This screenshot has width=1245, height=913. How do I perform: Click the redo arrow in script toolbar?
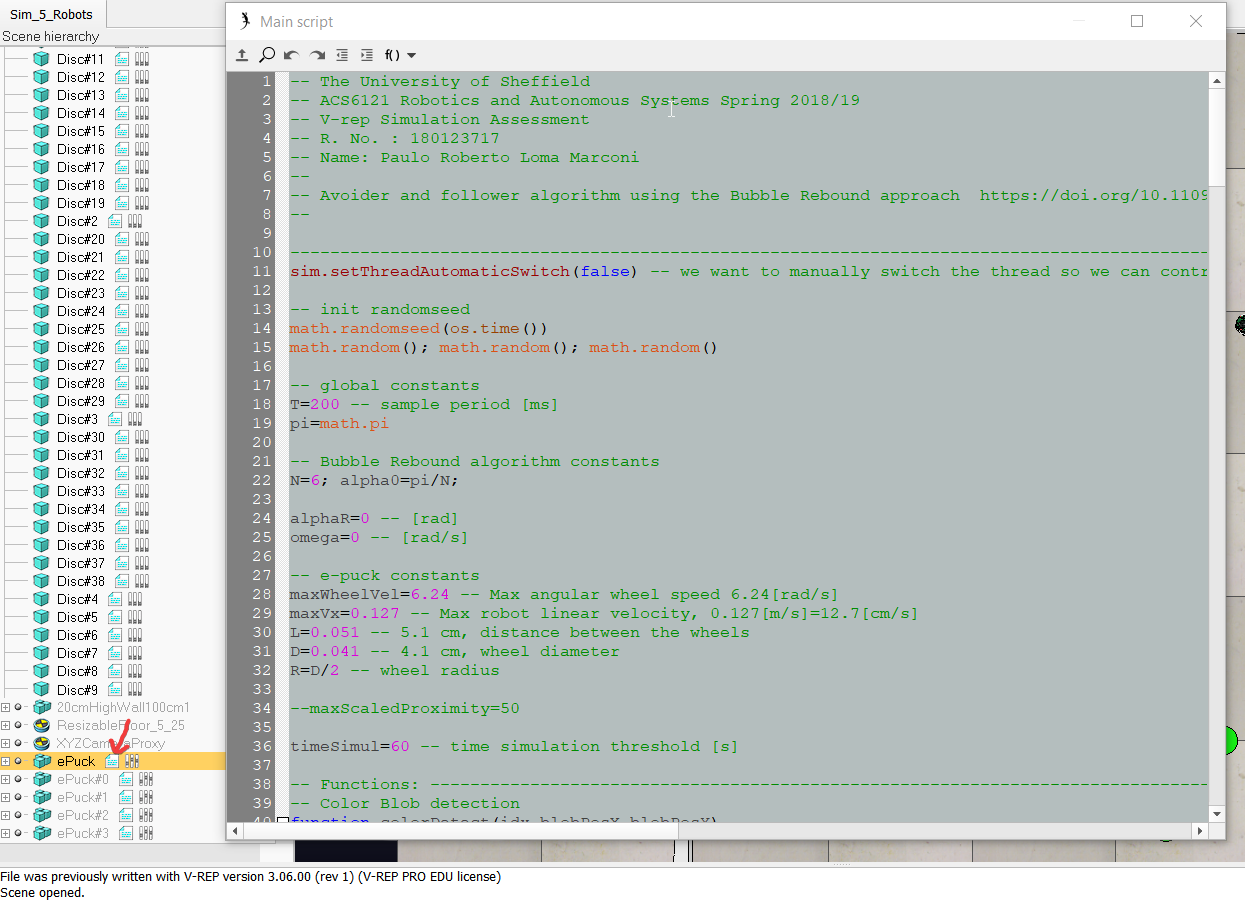click(x=317, y=55)
